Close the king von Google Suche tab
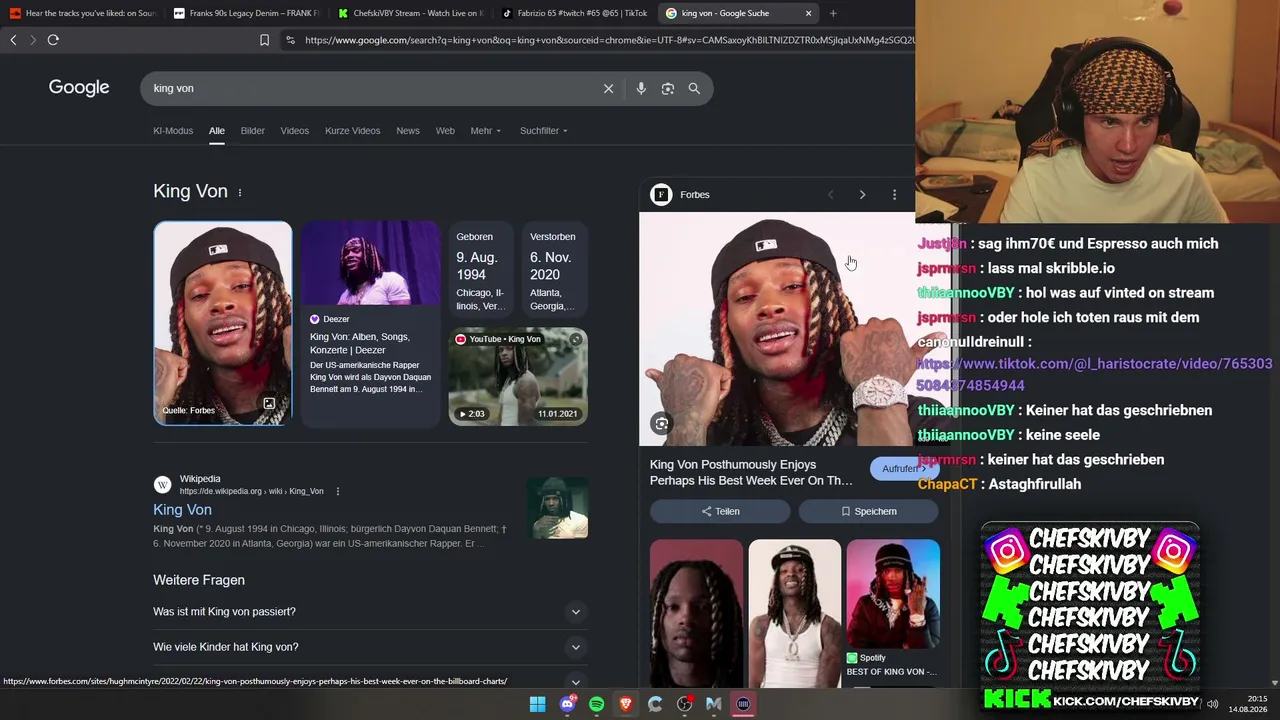The width and height of the screenshot is (1280, 720). tap(808, 13)
